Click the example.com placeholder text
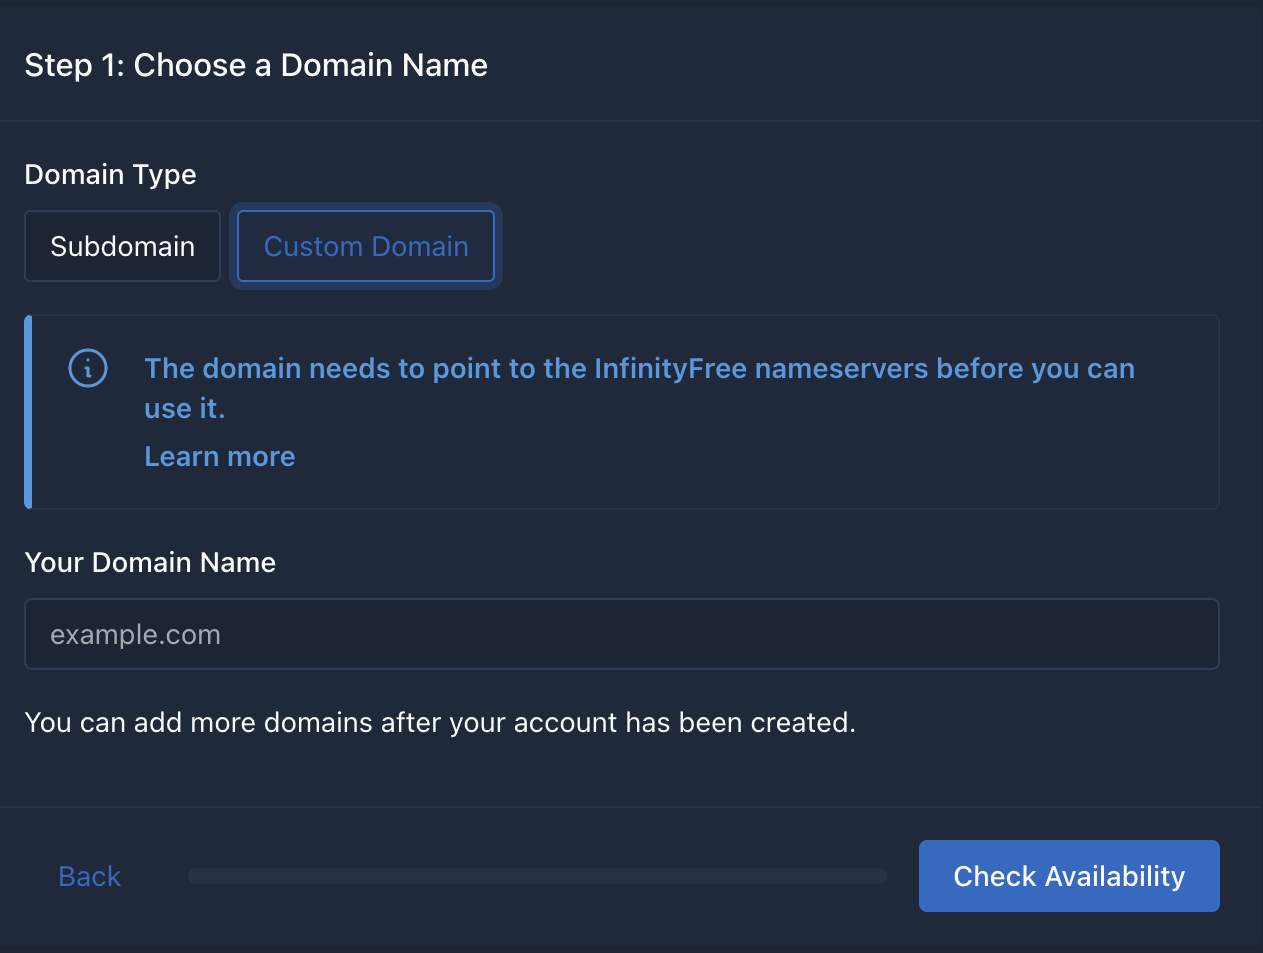Image resolution: width=1263 pixels, height=953 pixels. pyautogui.click(x=136, y=635)
